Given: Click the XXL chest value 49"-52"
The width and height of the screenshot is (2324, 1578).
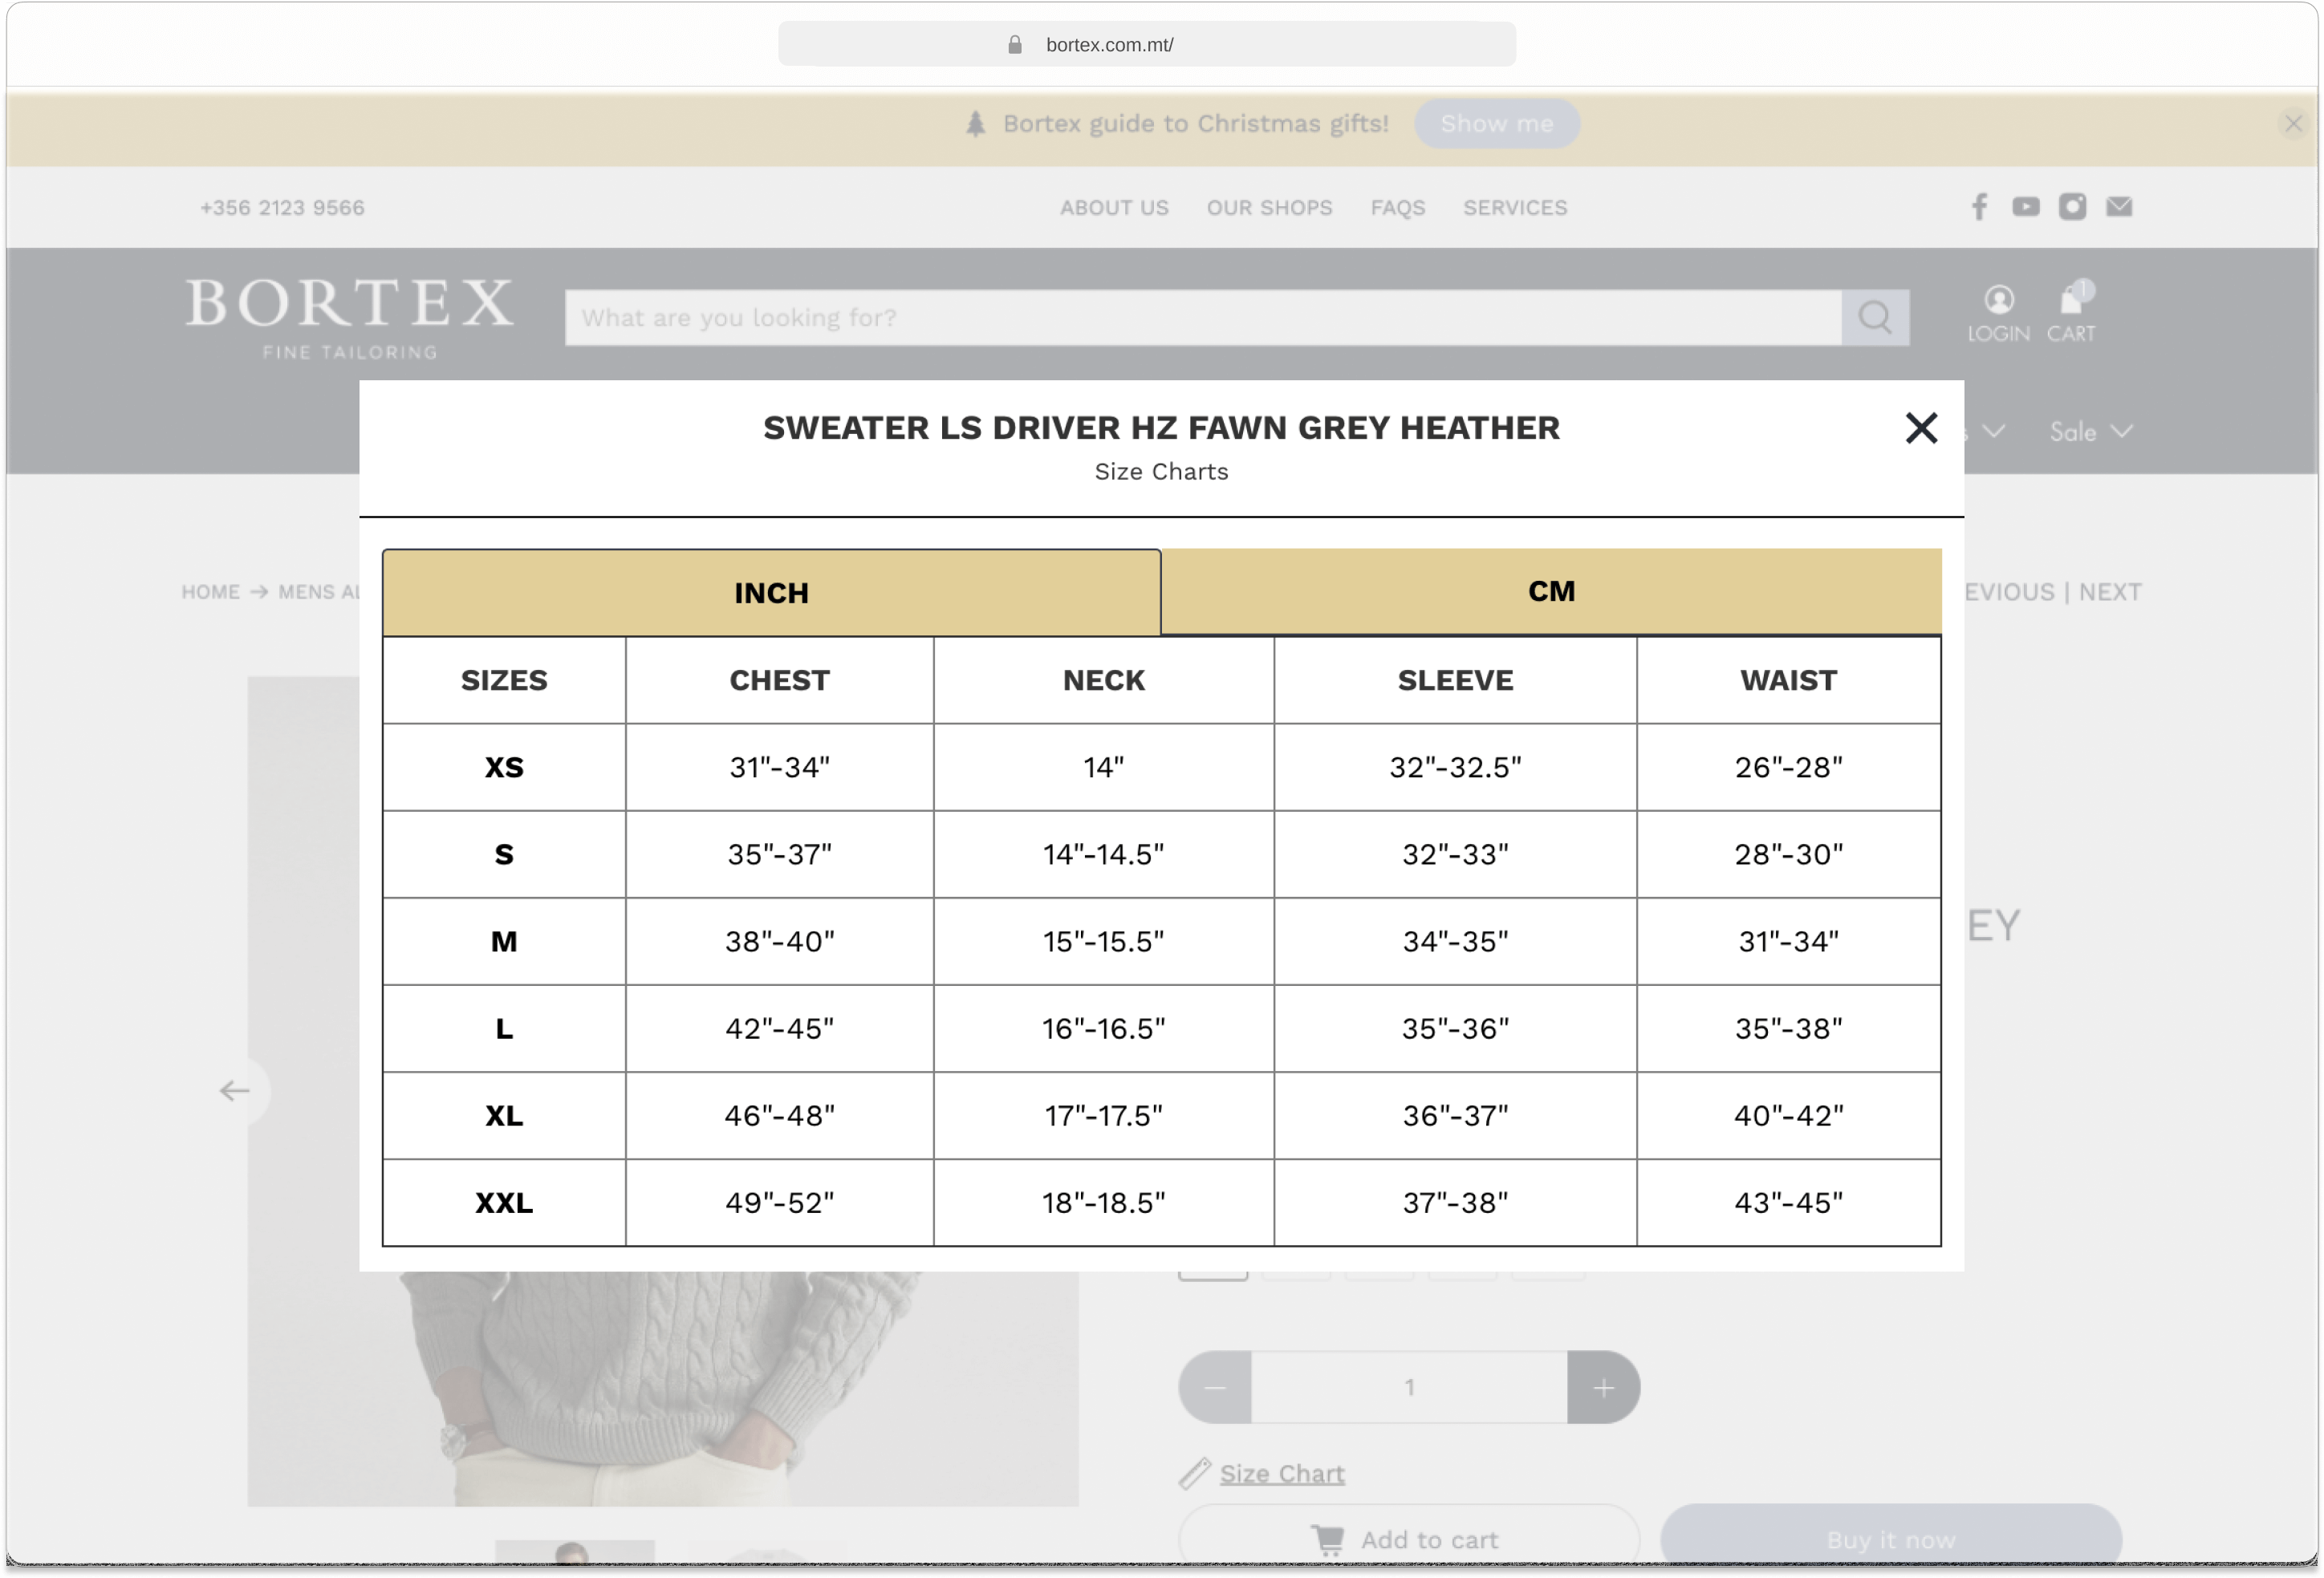Looking at the screenshot, I should [x=779, y=1202].
